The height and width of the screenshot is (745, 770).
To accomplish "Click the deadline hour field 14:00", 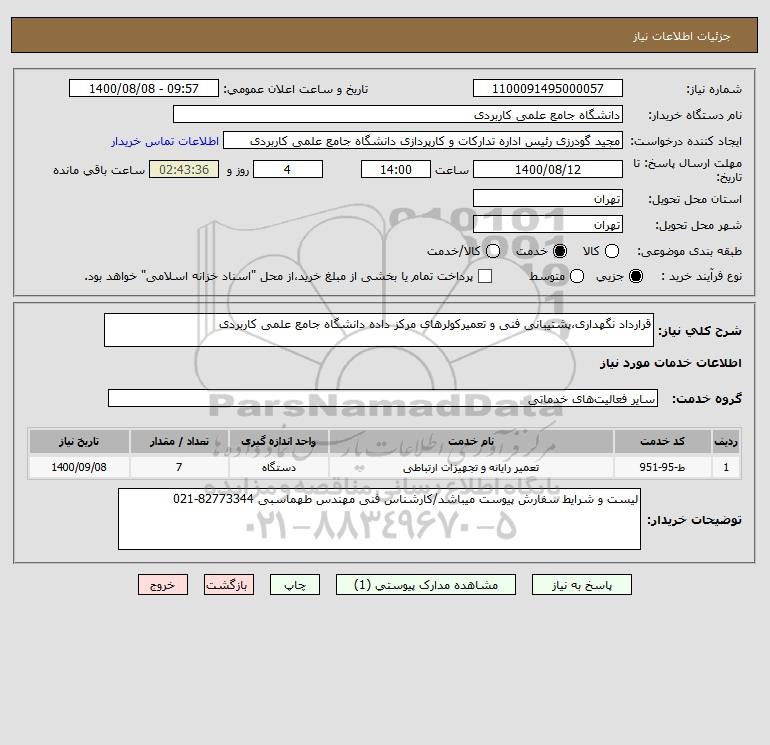I will coord(396,169).
